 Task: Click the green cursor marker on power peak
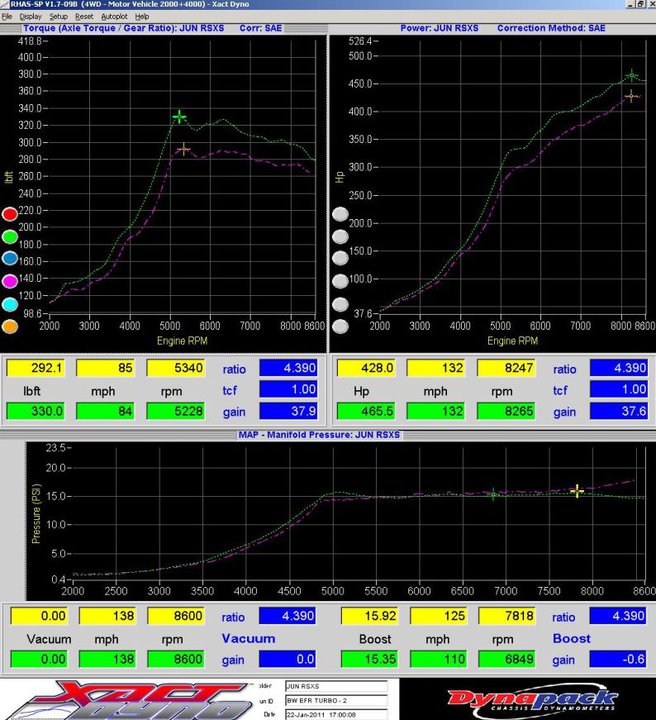[x=632, y=75]
